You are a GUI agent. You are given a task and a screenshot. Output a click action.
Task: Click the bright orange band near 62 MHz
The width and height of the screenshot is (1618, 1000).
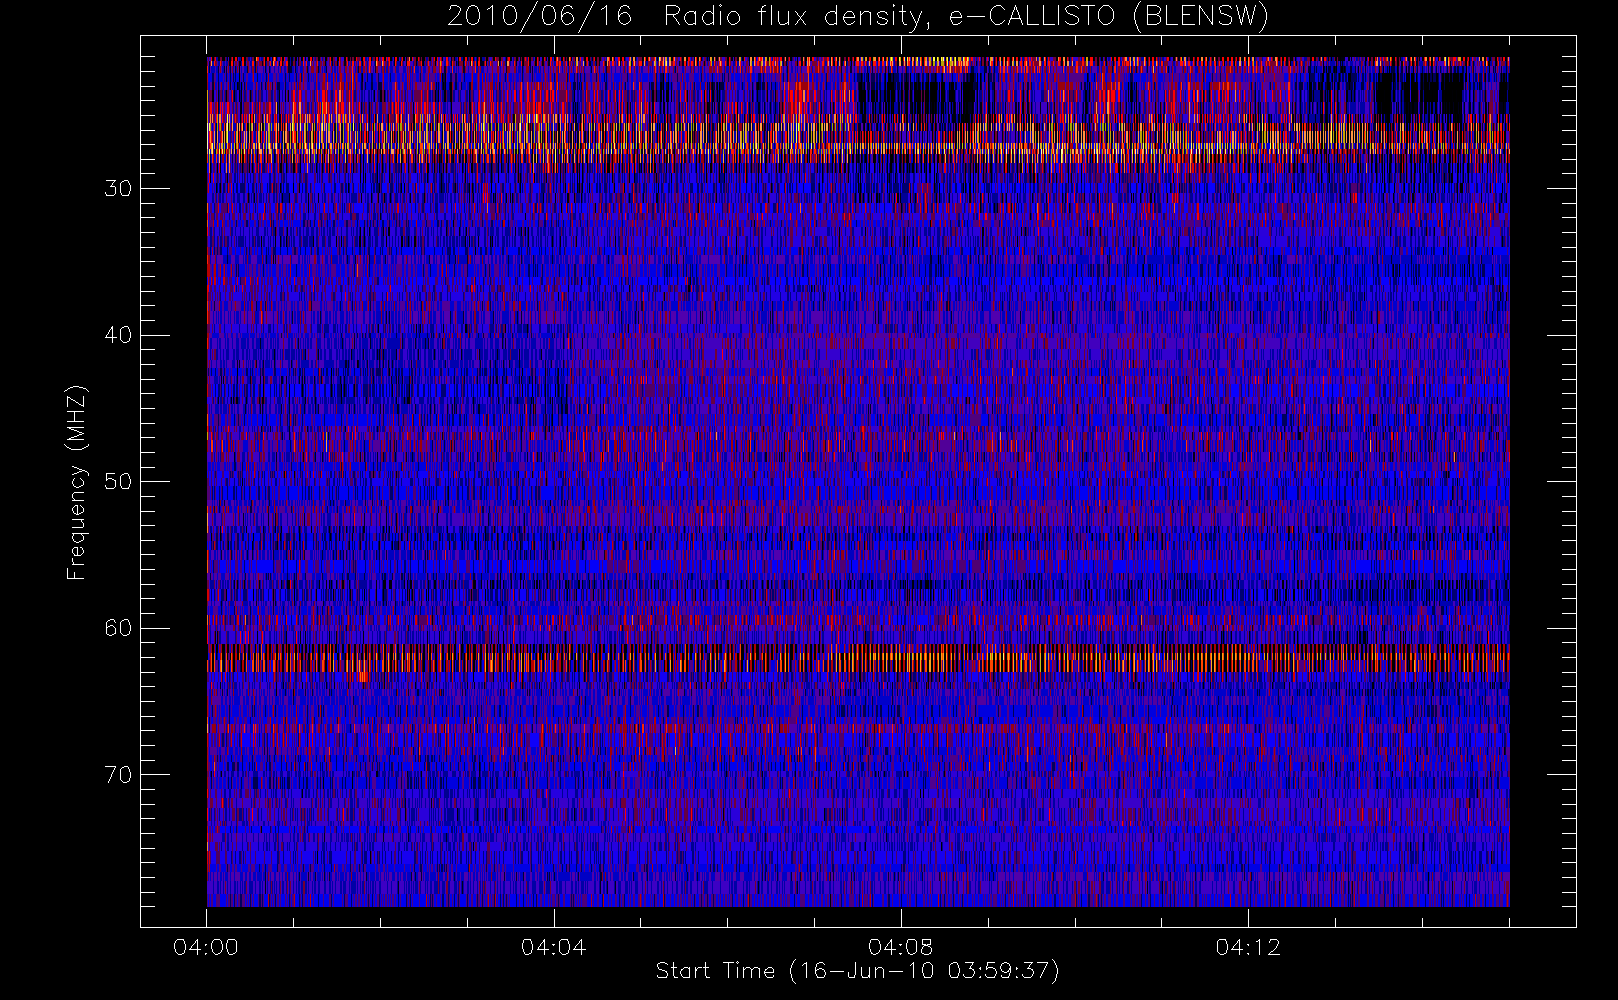858,659
